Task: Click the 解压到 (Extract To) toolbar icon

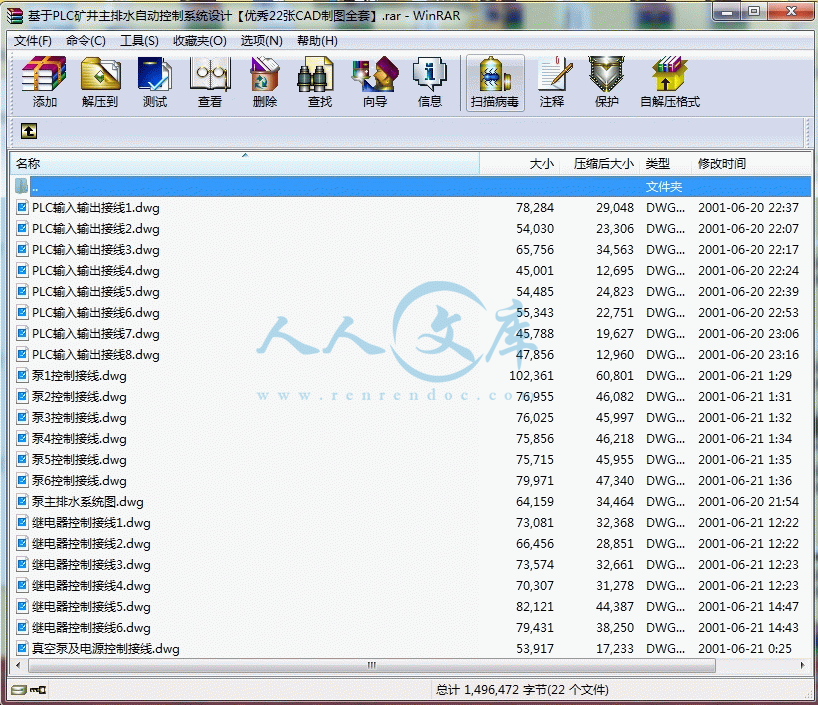Action: pos(100,82)
